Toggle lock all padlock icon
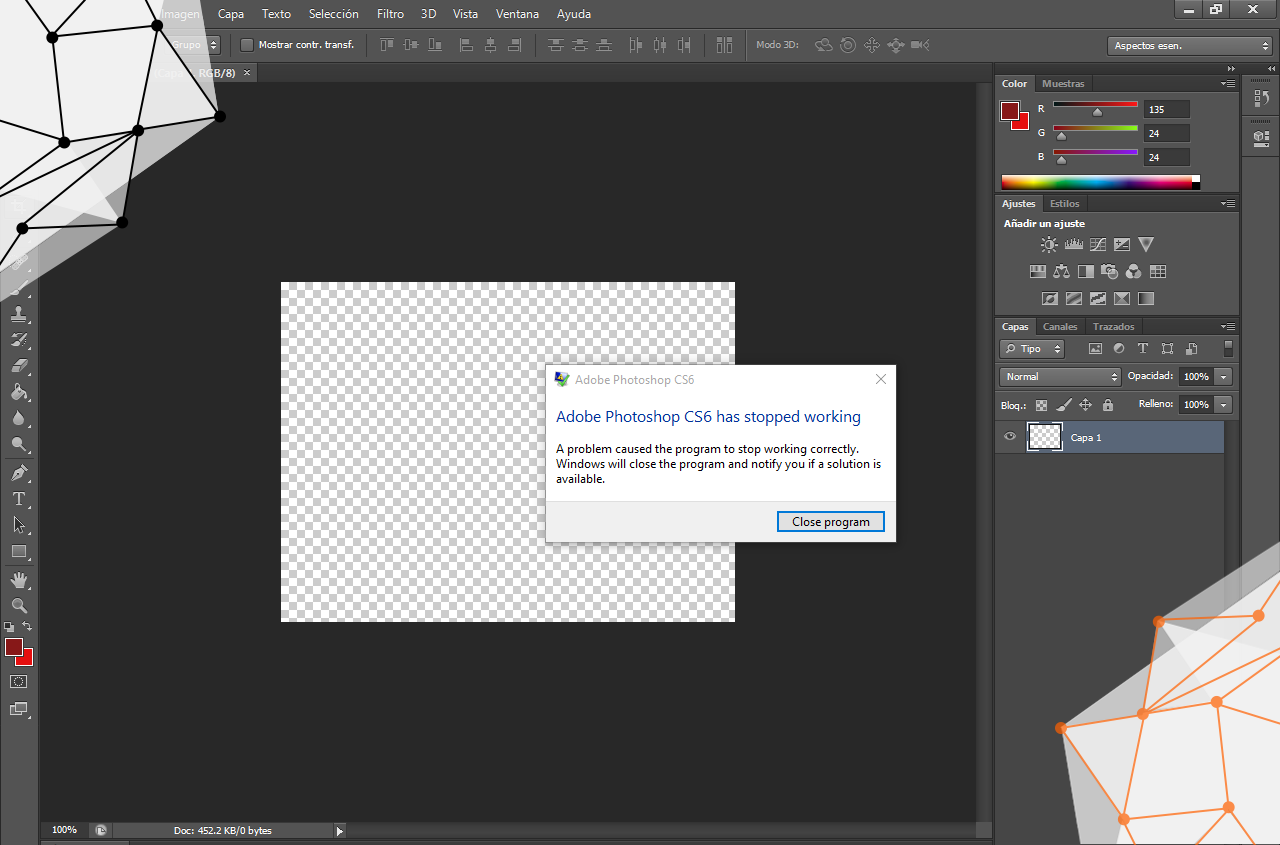This screenshot has width=1280, height=845. click(1108, 405)
